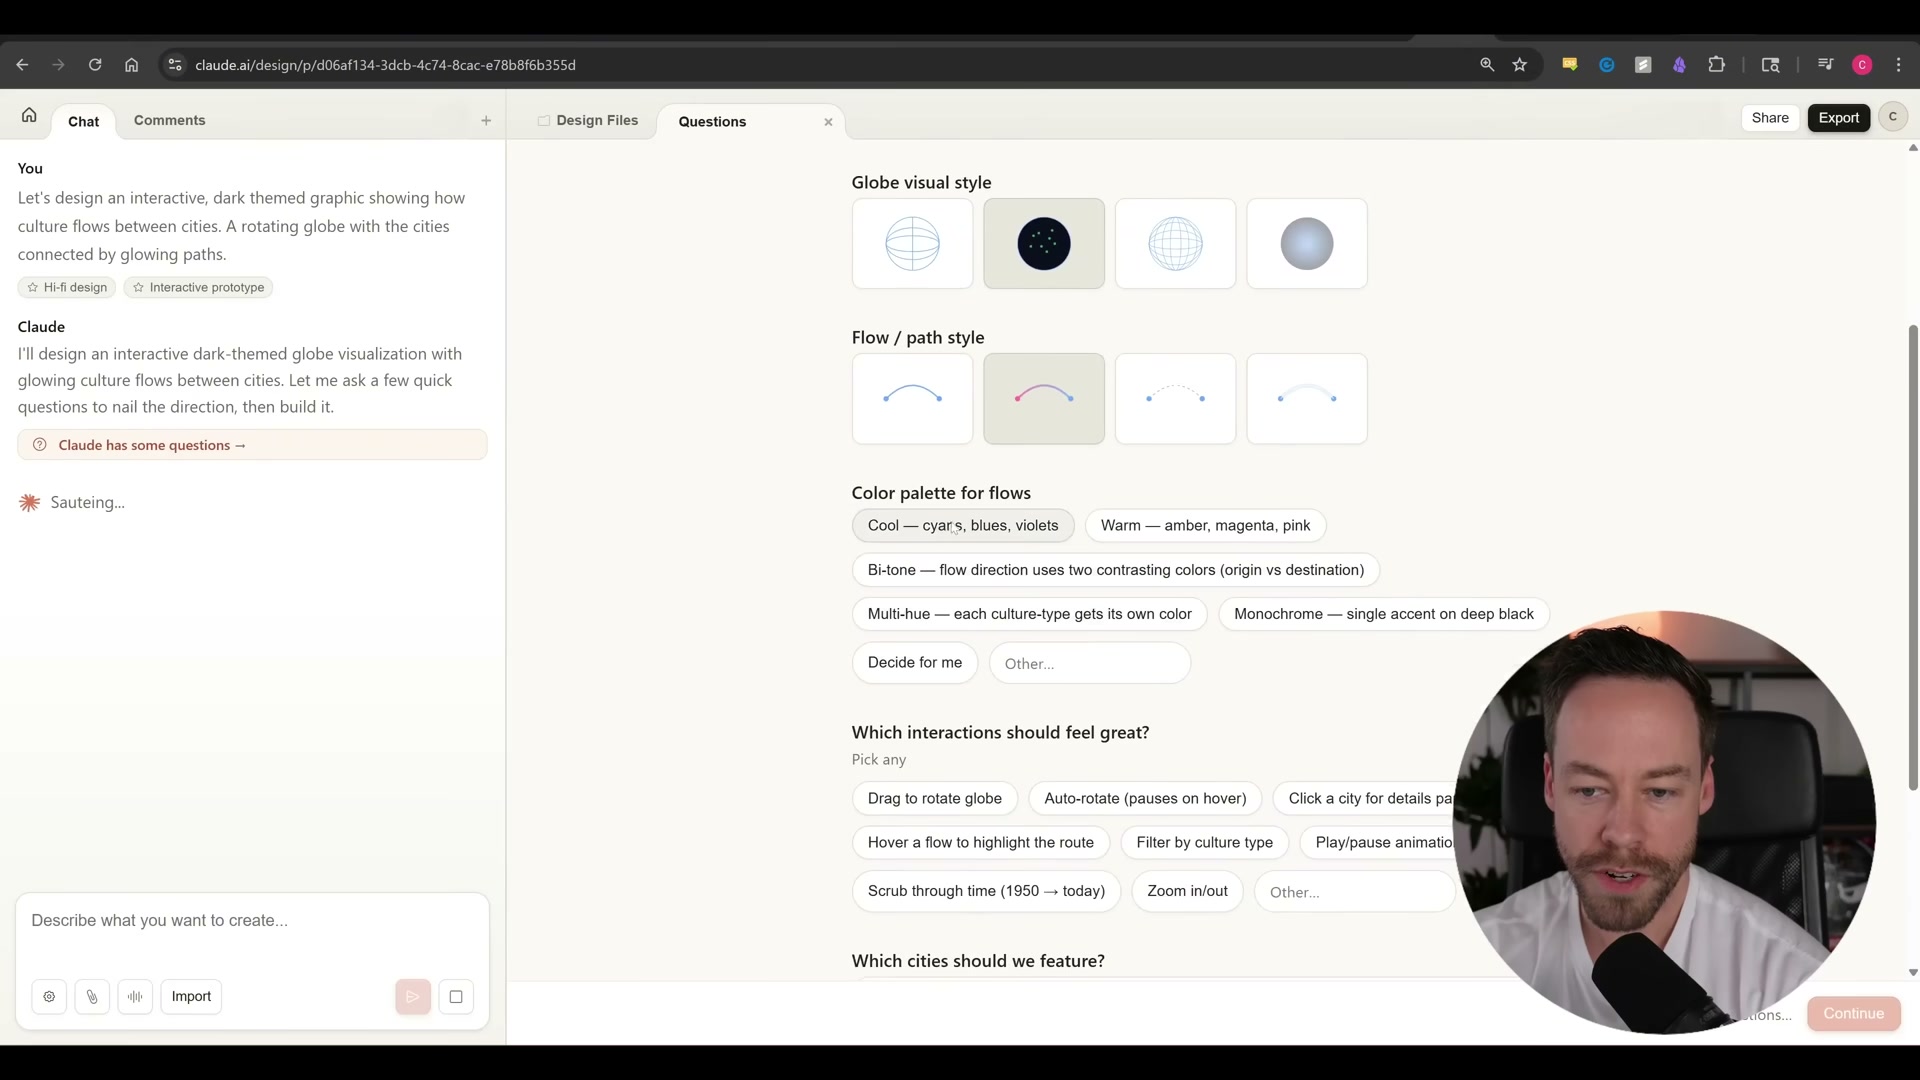Open the Chrome three-dot menu
This screenshot has height=1080, width=1920.
[1898, 64]
